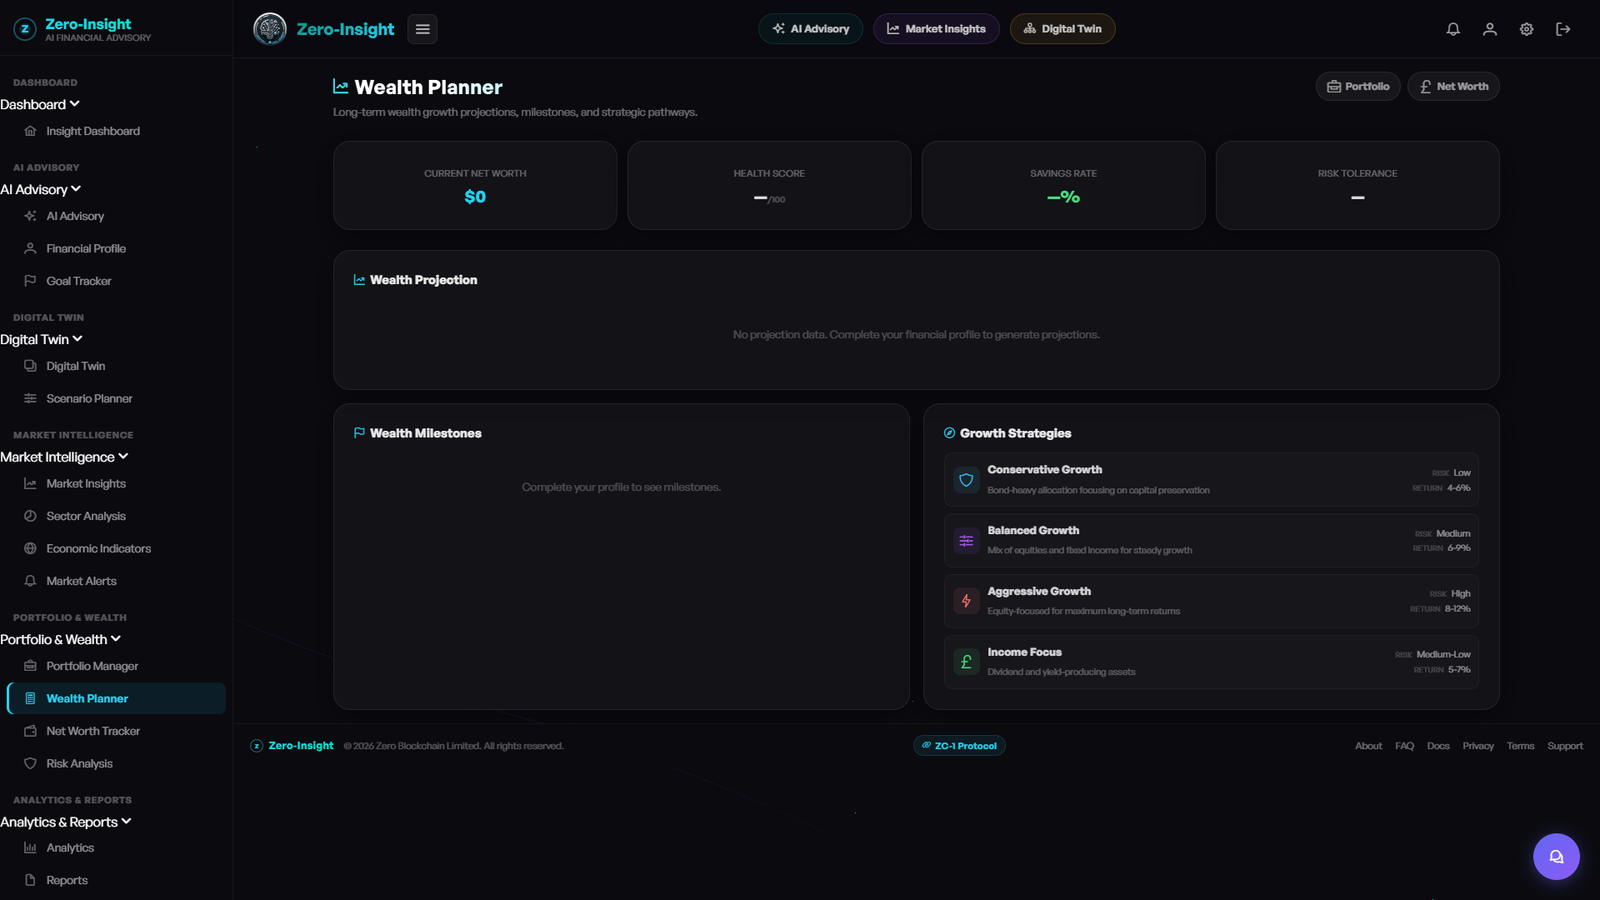
Task: Click the Conservative Growth shield icon
Action: (x=966, y=480)
